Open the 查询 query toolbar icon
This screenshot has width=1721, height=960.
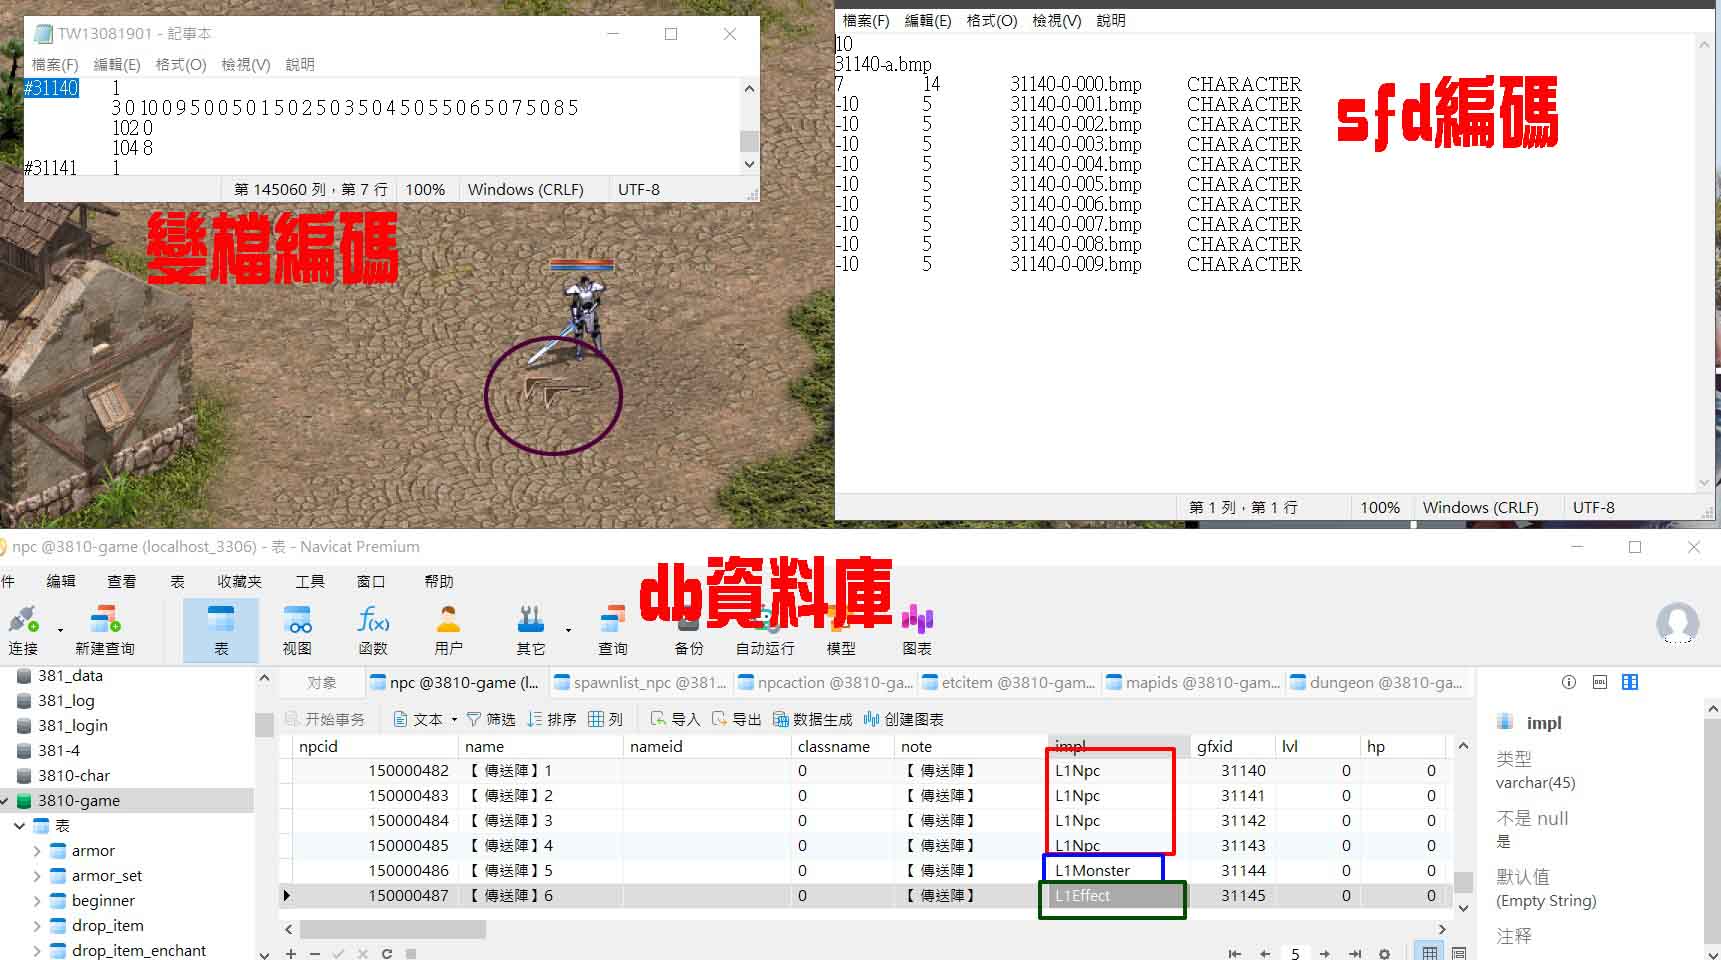tap(613, 629)
